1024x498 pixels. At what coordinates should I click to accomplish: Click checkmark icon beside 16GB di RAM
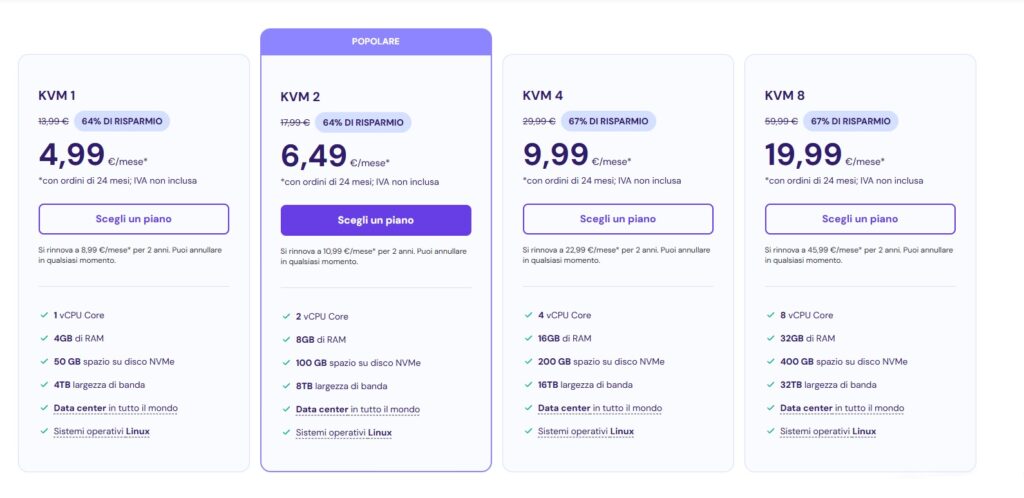(x=528, y=338)
